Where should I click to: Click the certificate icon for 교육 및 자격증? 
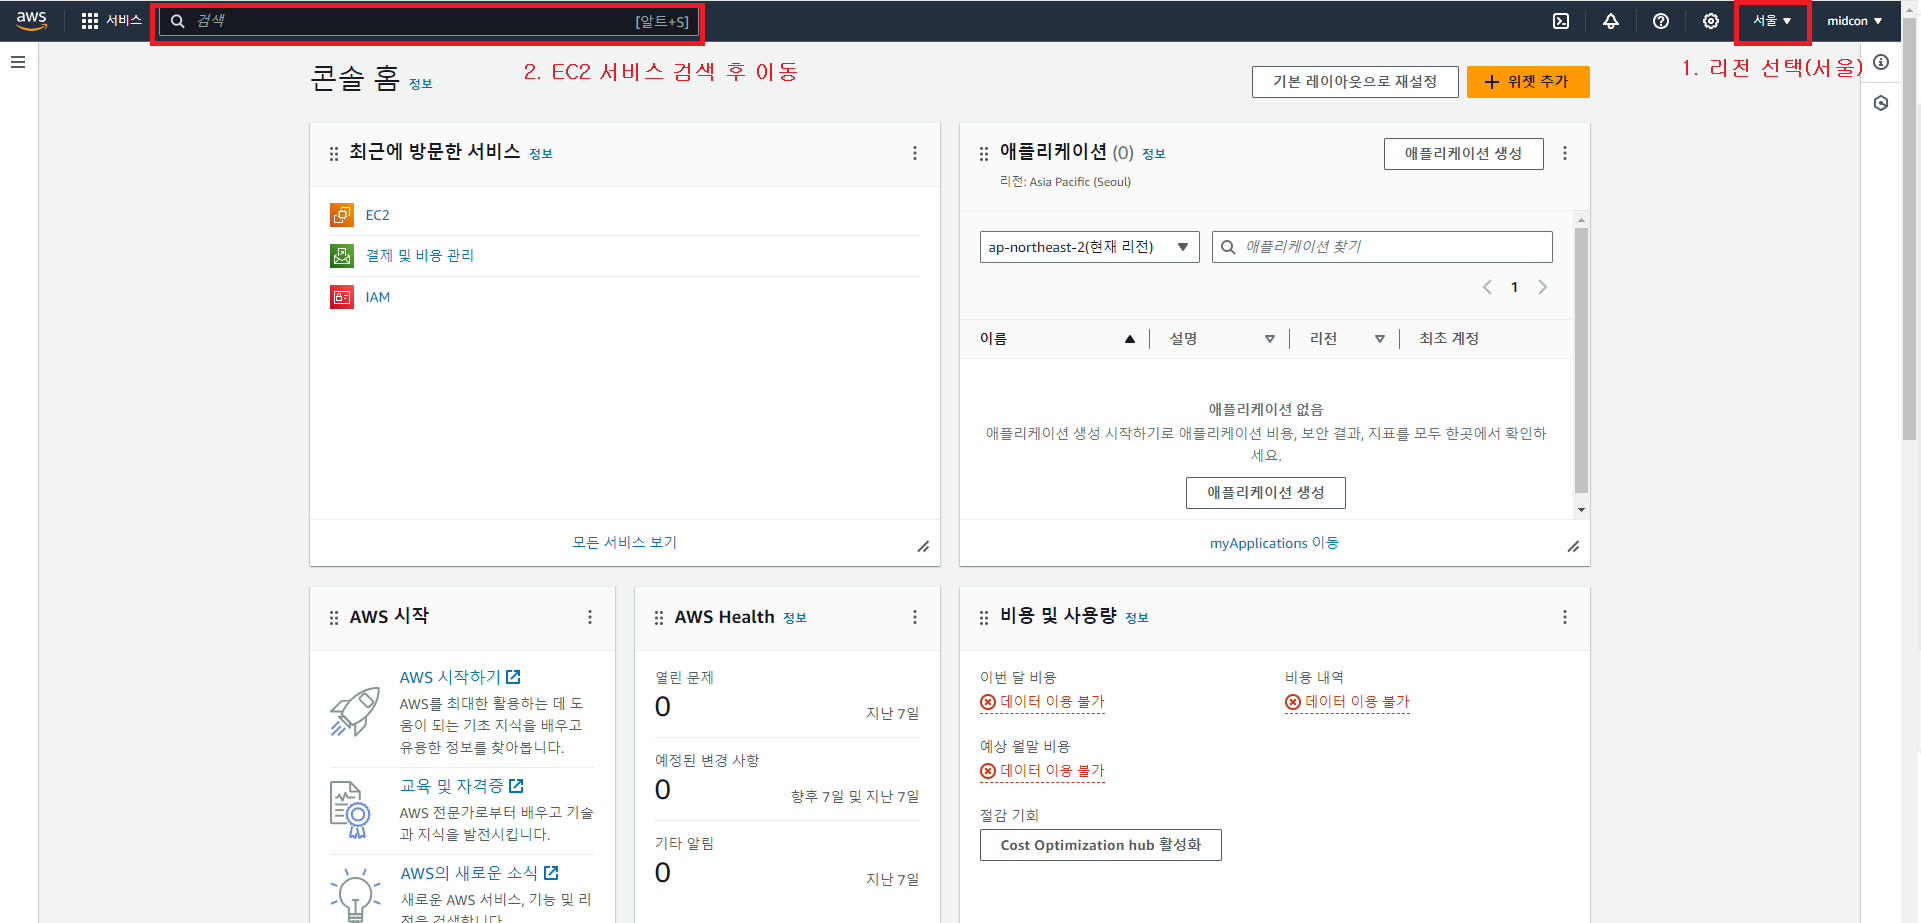(350, 809)
